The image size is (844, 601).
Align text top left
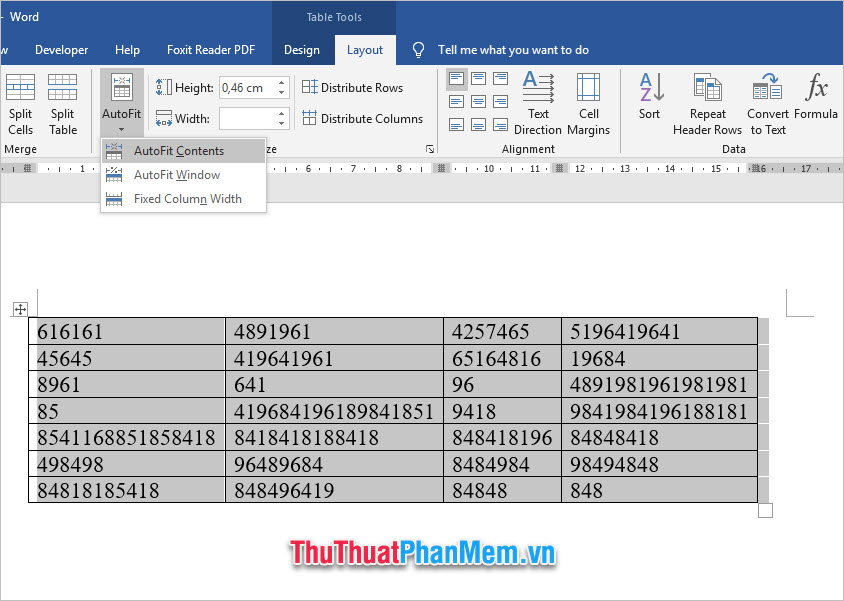coord(456,79)
